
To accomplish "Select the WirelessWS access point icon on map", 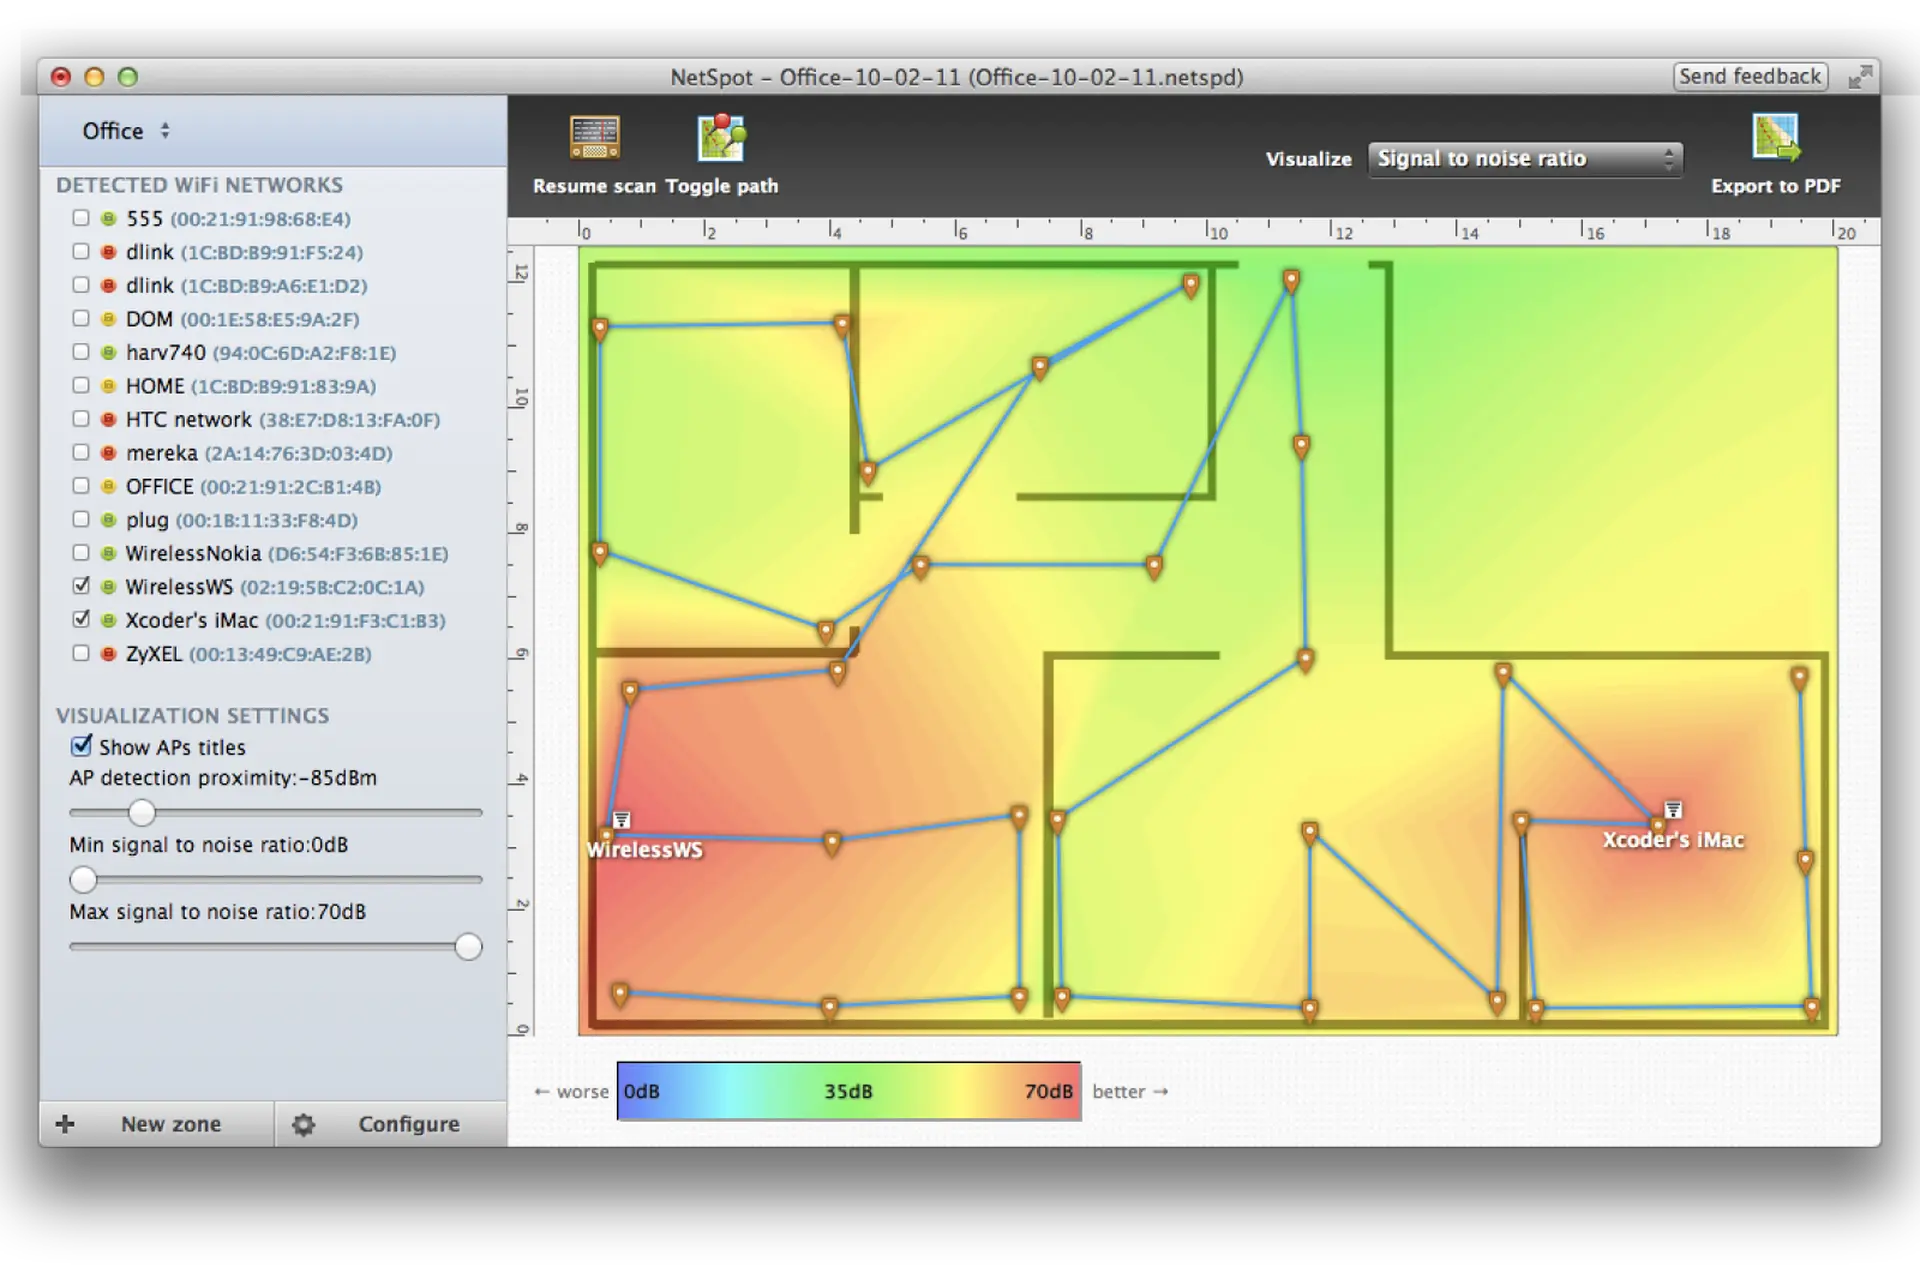I will (621, 820).
